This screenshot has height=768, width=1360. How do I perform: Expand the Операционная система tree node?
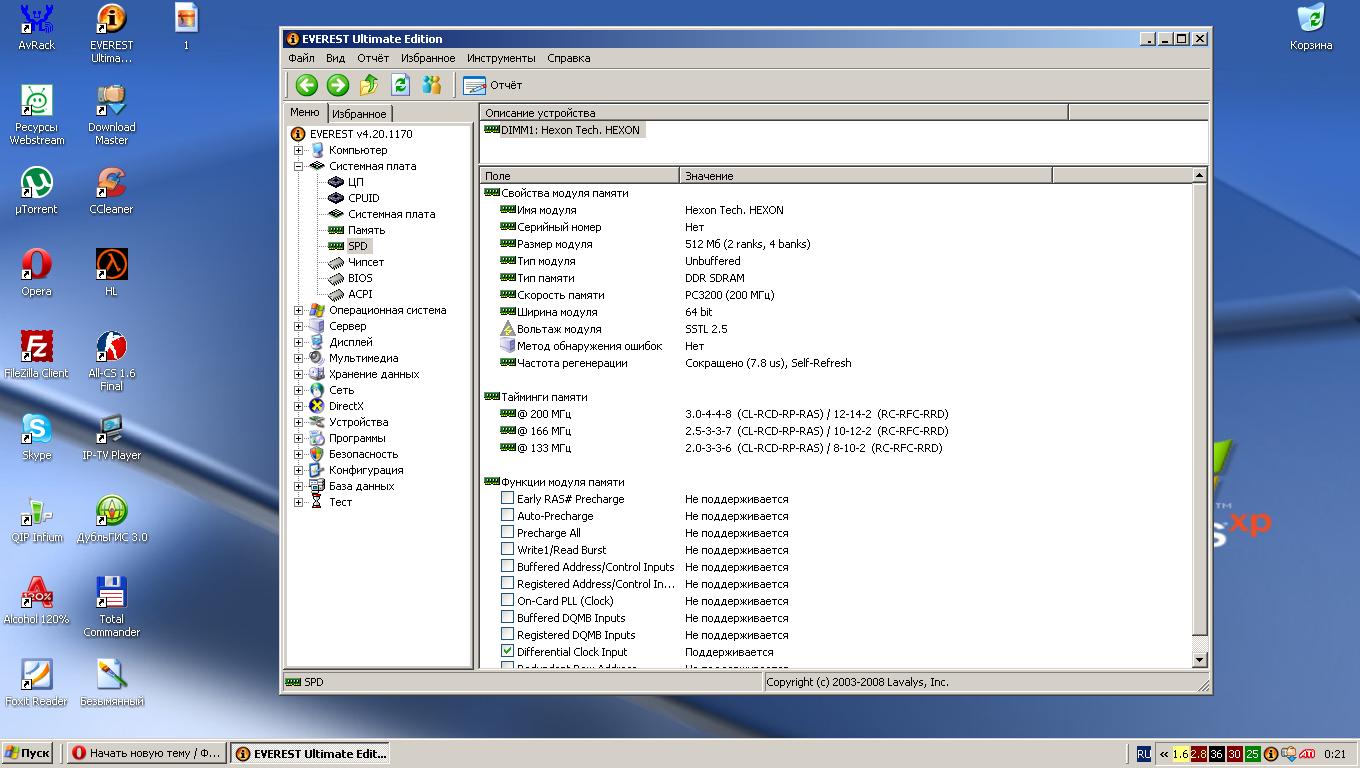click(x=298, y=310)
